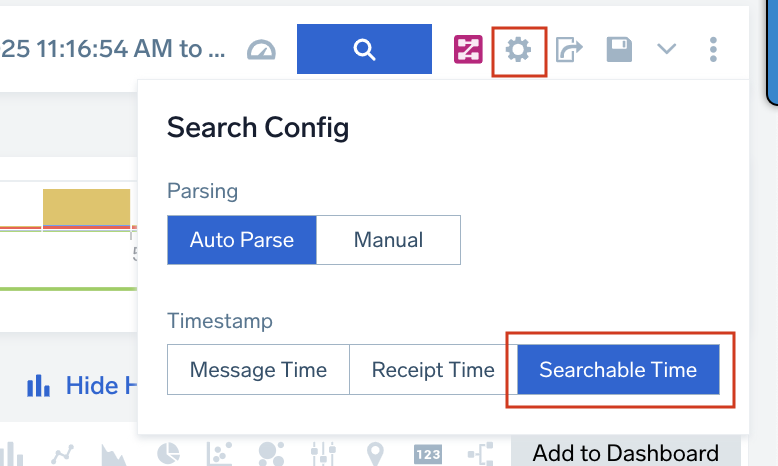Screen dimensions: 778x466
Task: Select Auto Parse parsing mode
Action: click(242, 240)
